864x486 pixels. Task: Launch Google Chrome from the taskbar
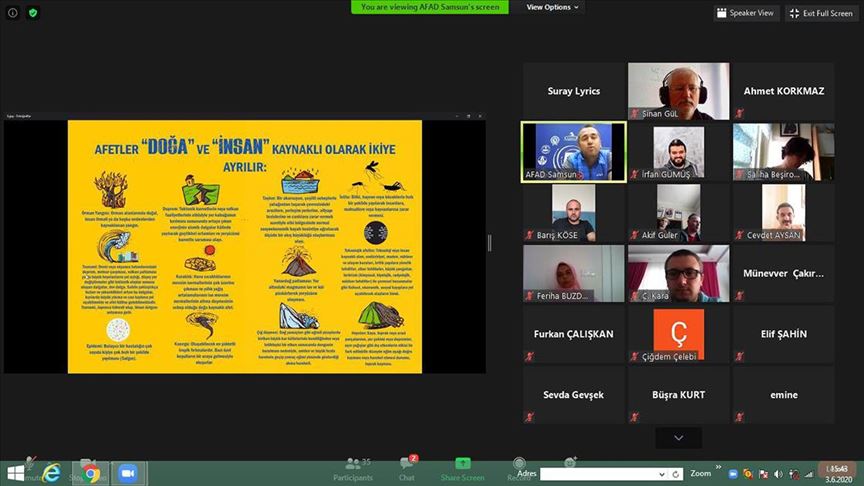(91, 474)
